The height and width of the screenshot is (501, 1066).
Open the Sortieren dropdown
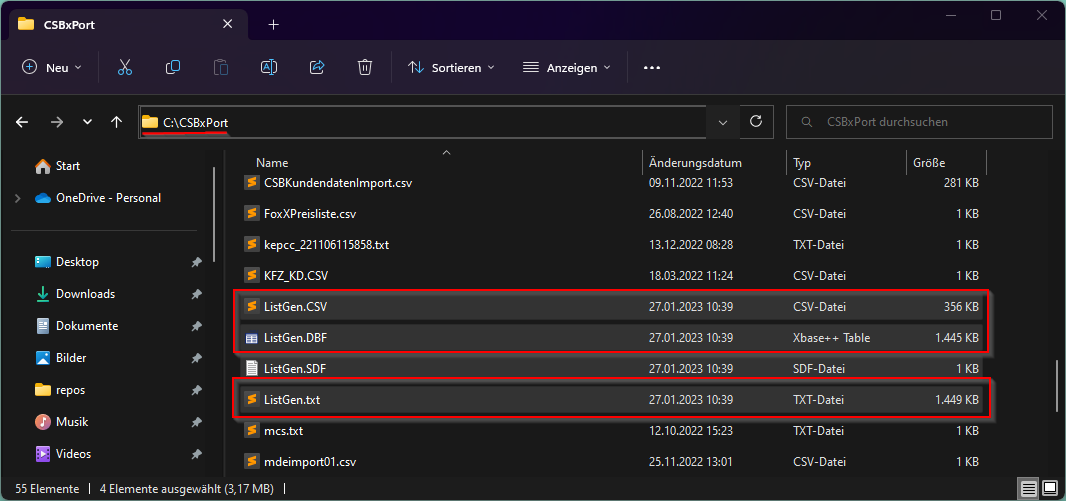[451, 67]
